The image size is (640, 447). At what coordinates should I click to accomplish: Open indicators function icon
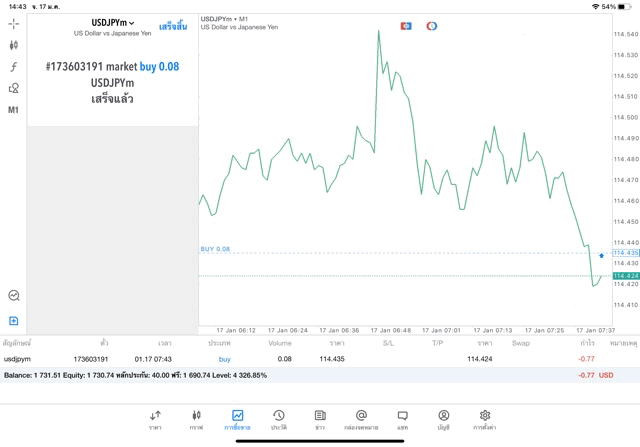pyautogui.click(x=13, y=67)
